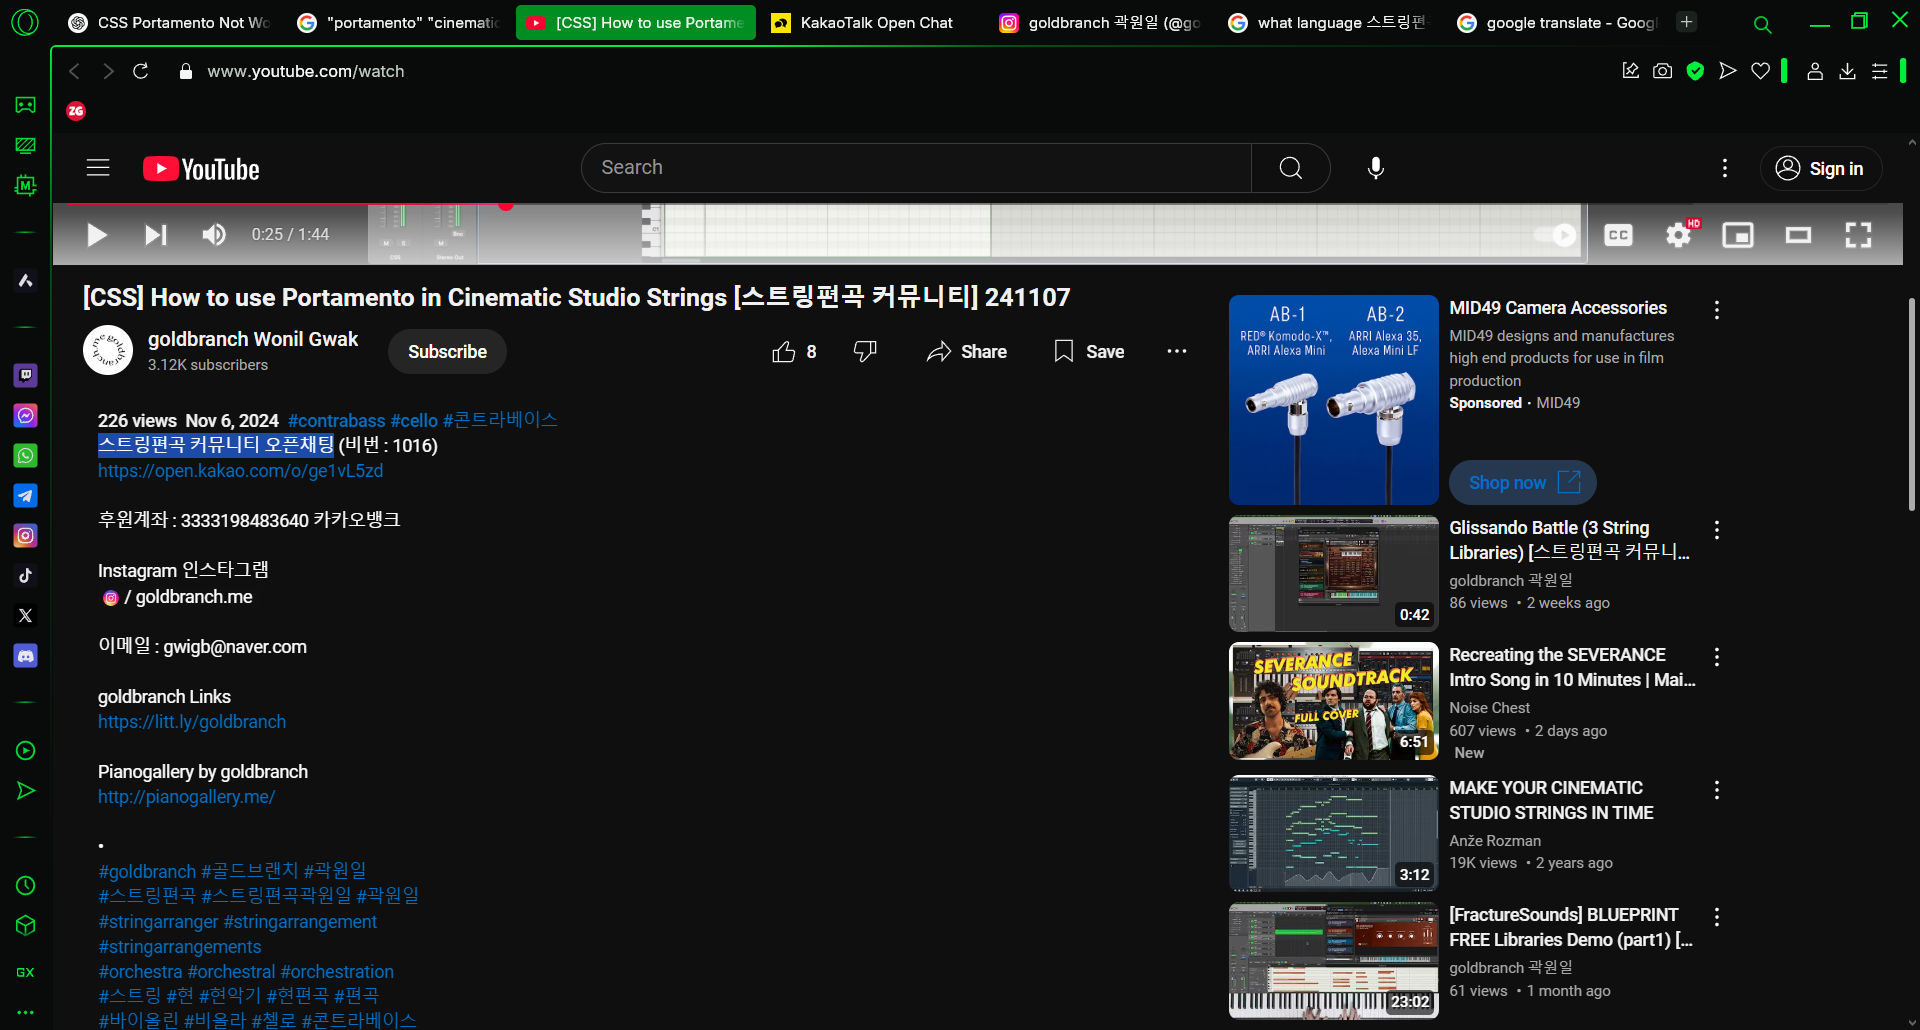Click the YouTube search field

click(916, 168)
